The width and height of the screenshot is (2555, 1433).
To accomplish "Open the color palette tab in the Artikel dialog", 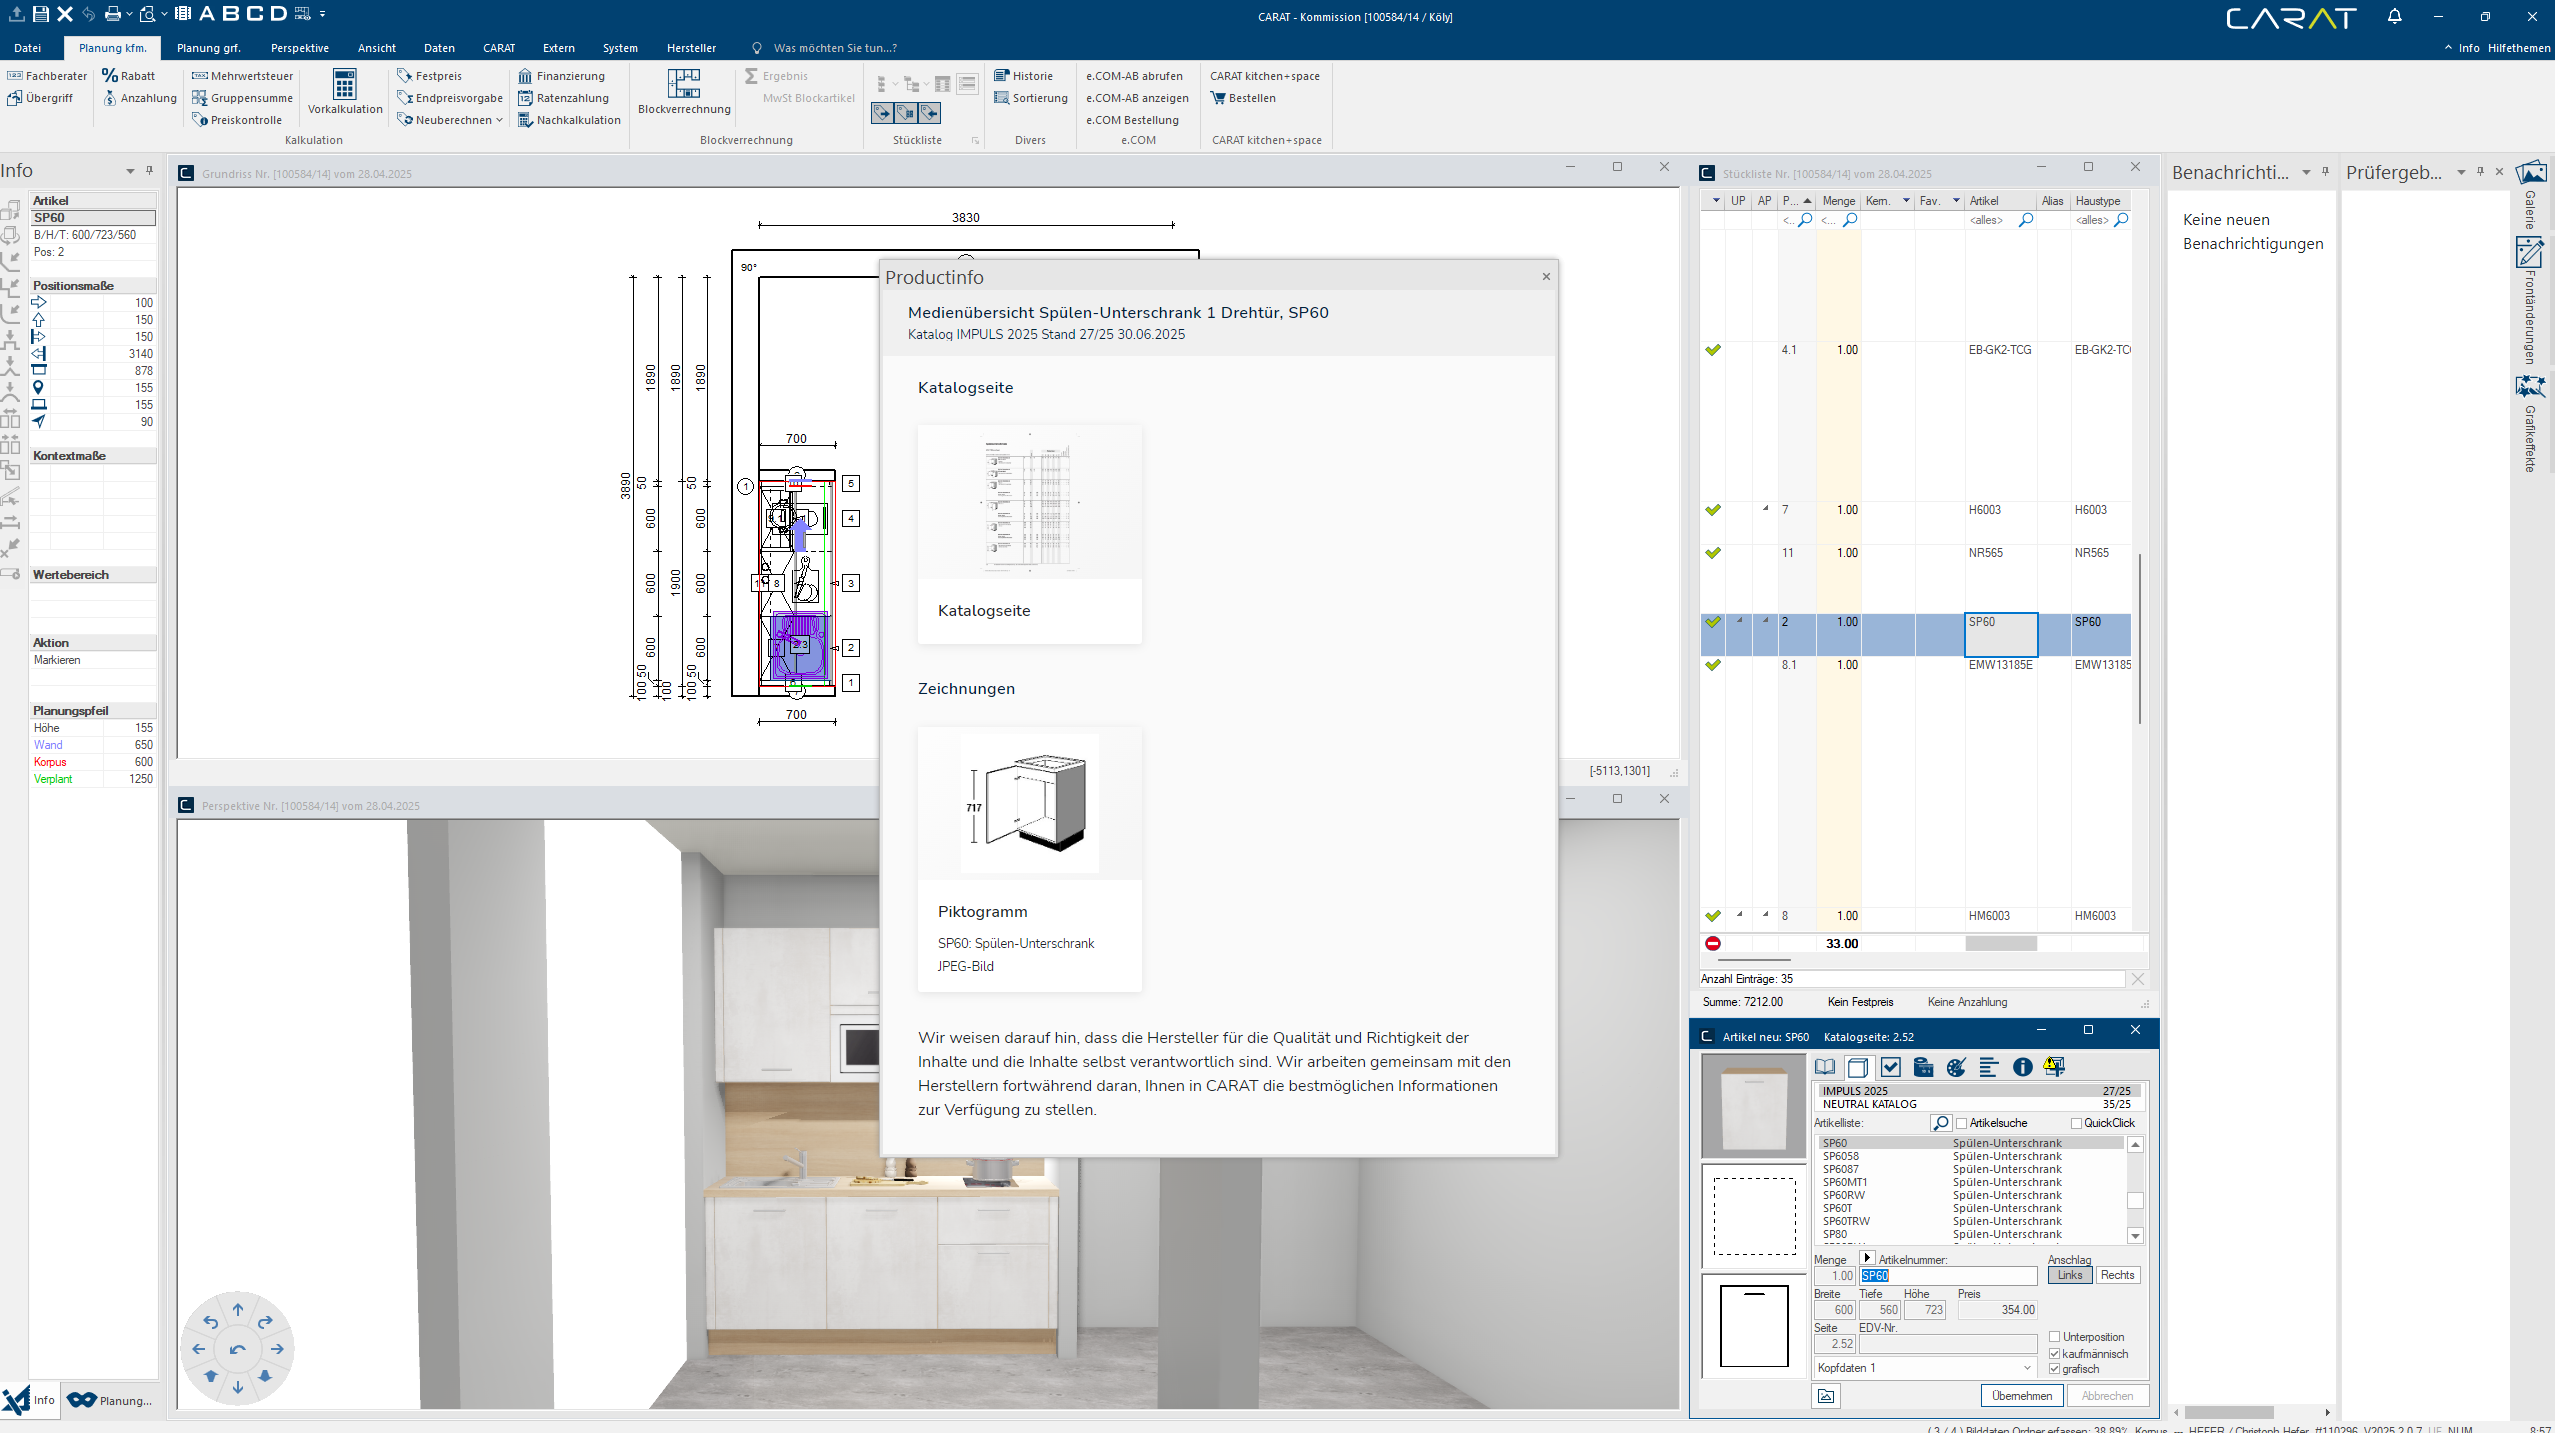I will 1956,1067.
